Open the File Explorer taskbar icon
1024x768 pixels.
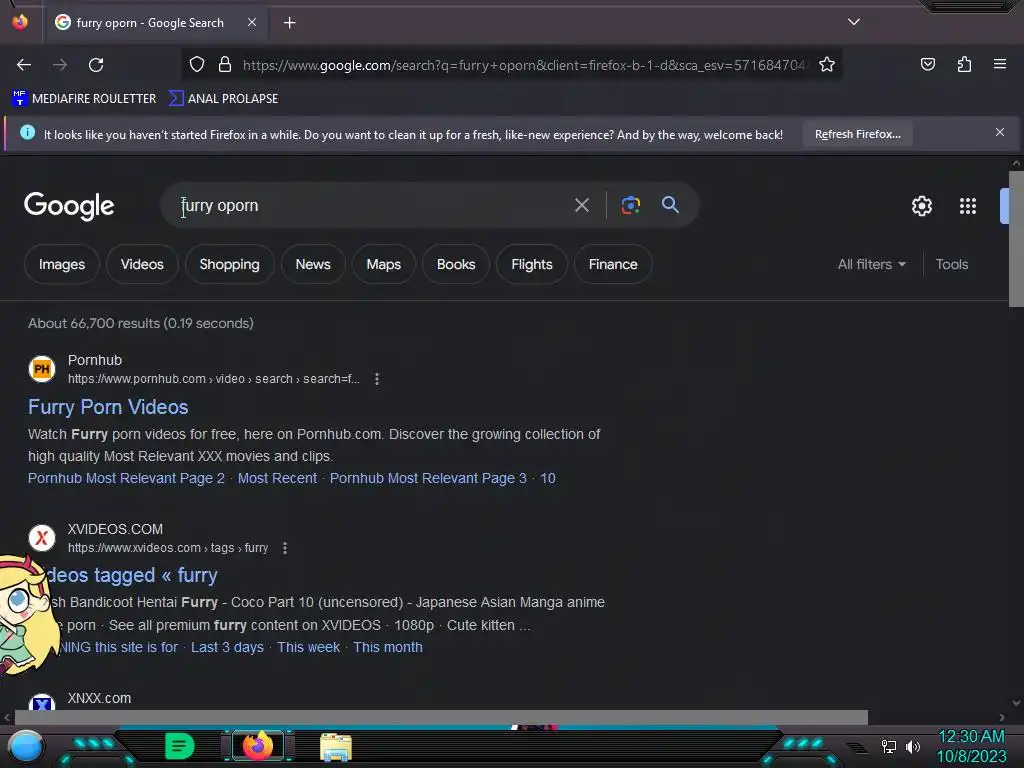[x=336, y=746]
